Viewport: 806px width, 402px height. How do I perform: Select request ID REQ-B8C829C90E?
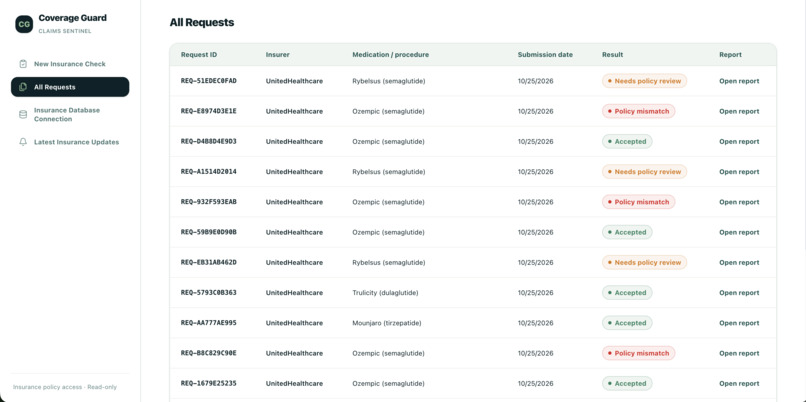tap(209, 353)
